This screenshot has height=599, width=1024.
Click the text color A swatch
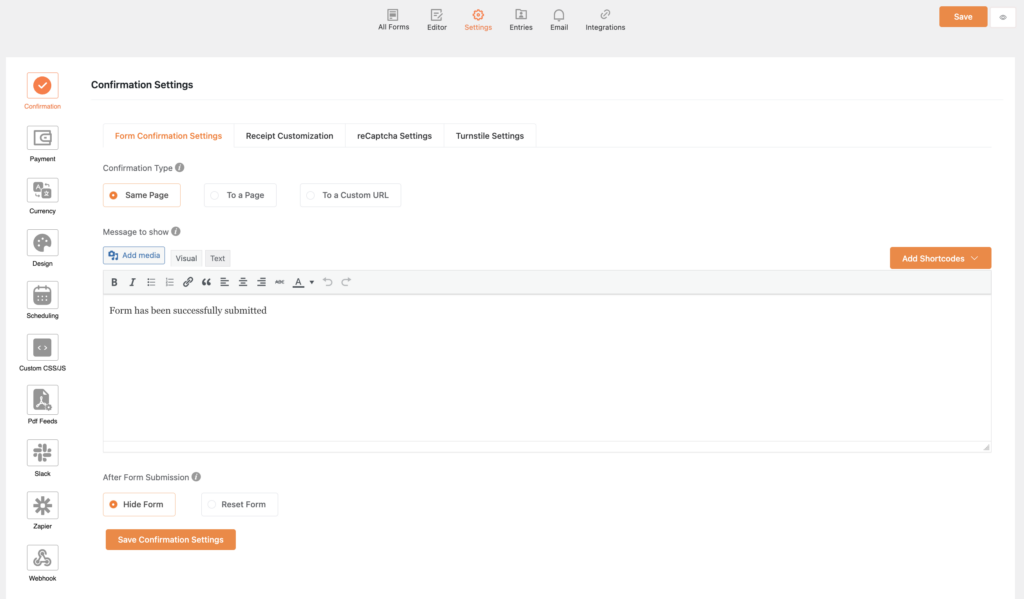[x=298, y=282]
